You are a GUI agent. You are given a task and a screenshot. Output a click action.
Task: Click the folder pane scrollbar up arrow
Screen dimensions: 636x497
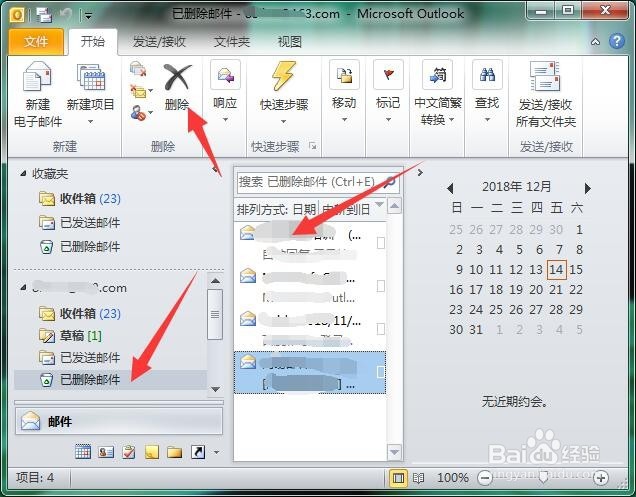(x=215, y=280)
